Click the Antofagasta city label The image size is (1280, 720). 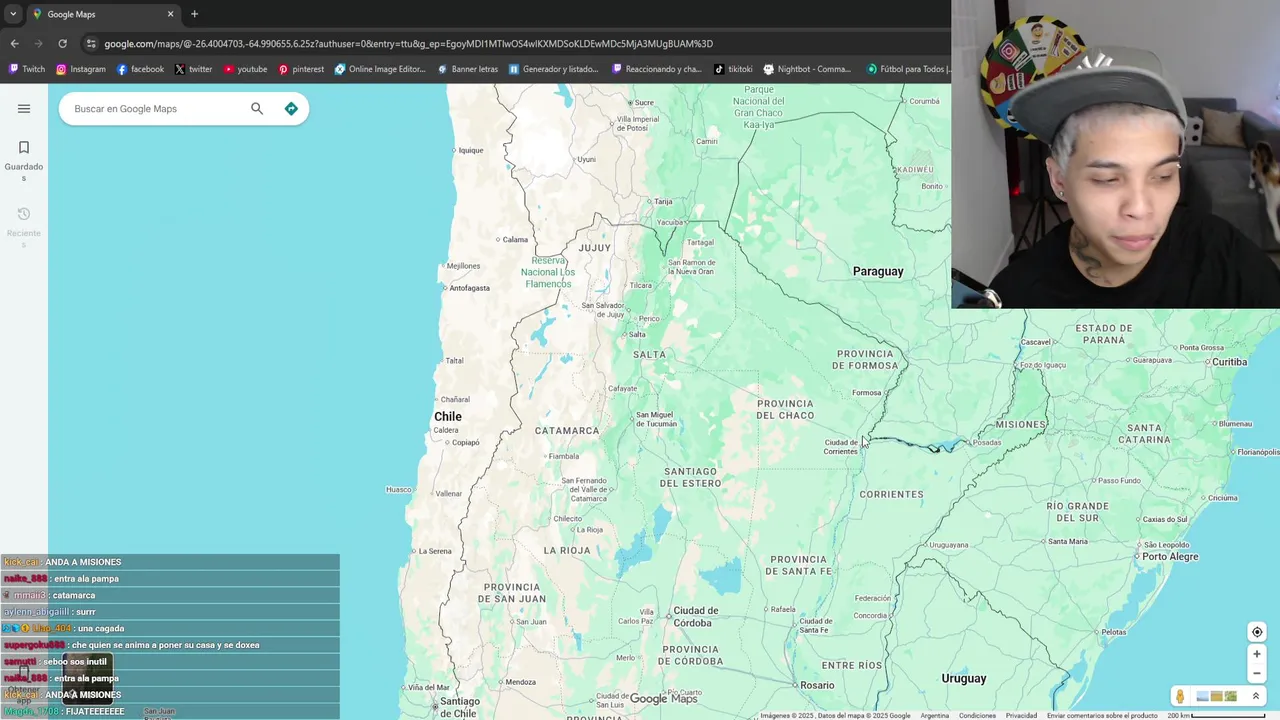(470, 288)
